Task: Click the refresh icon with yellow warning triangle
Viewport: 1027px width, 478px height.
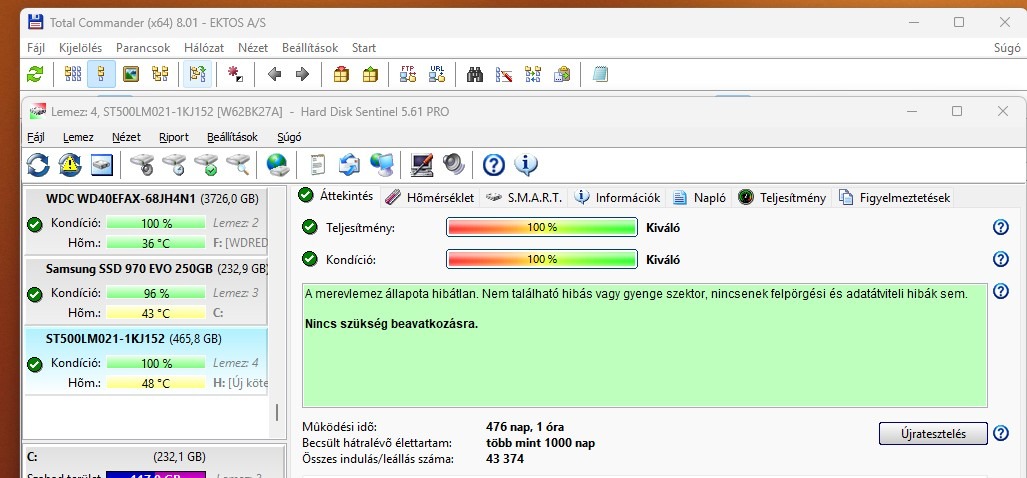Action: tap(70, 164)
